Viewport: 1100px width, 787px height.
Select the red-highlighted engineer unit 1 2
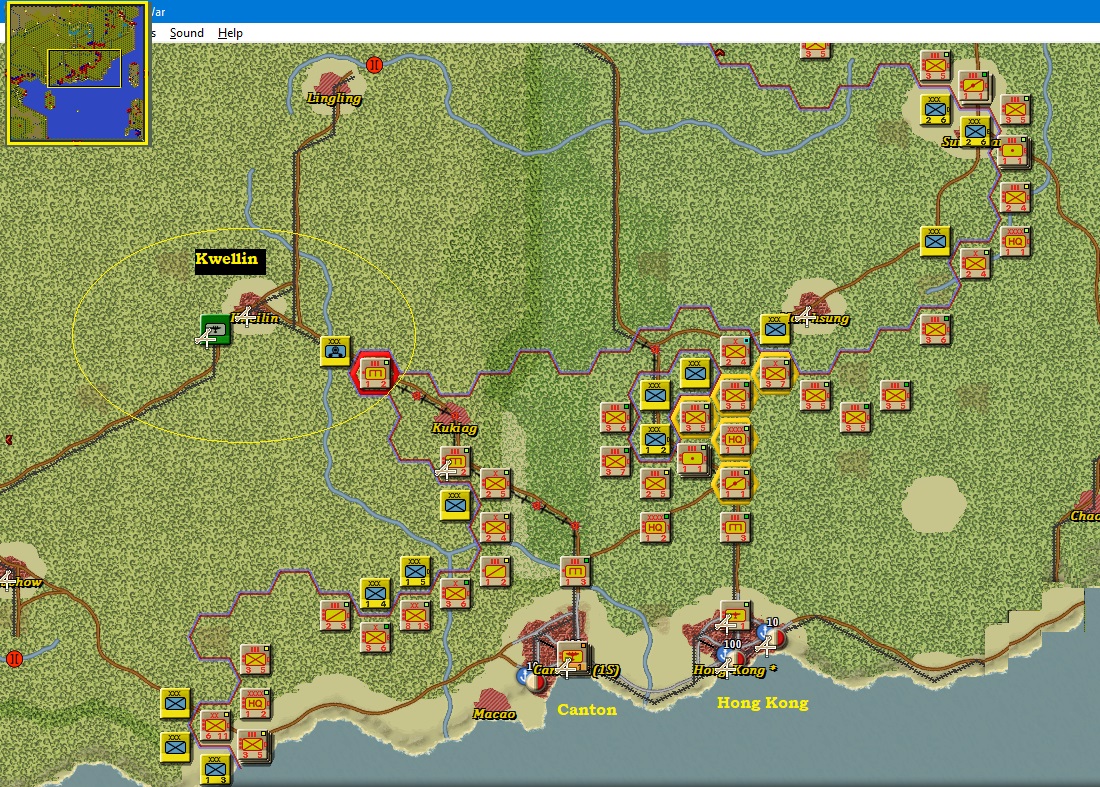374,373
